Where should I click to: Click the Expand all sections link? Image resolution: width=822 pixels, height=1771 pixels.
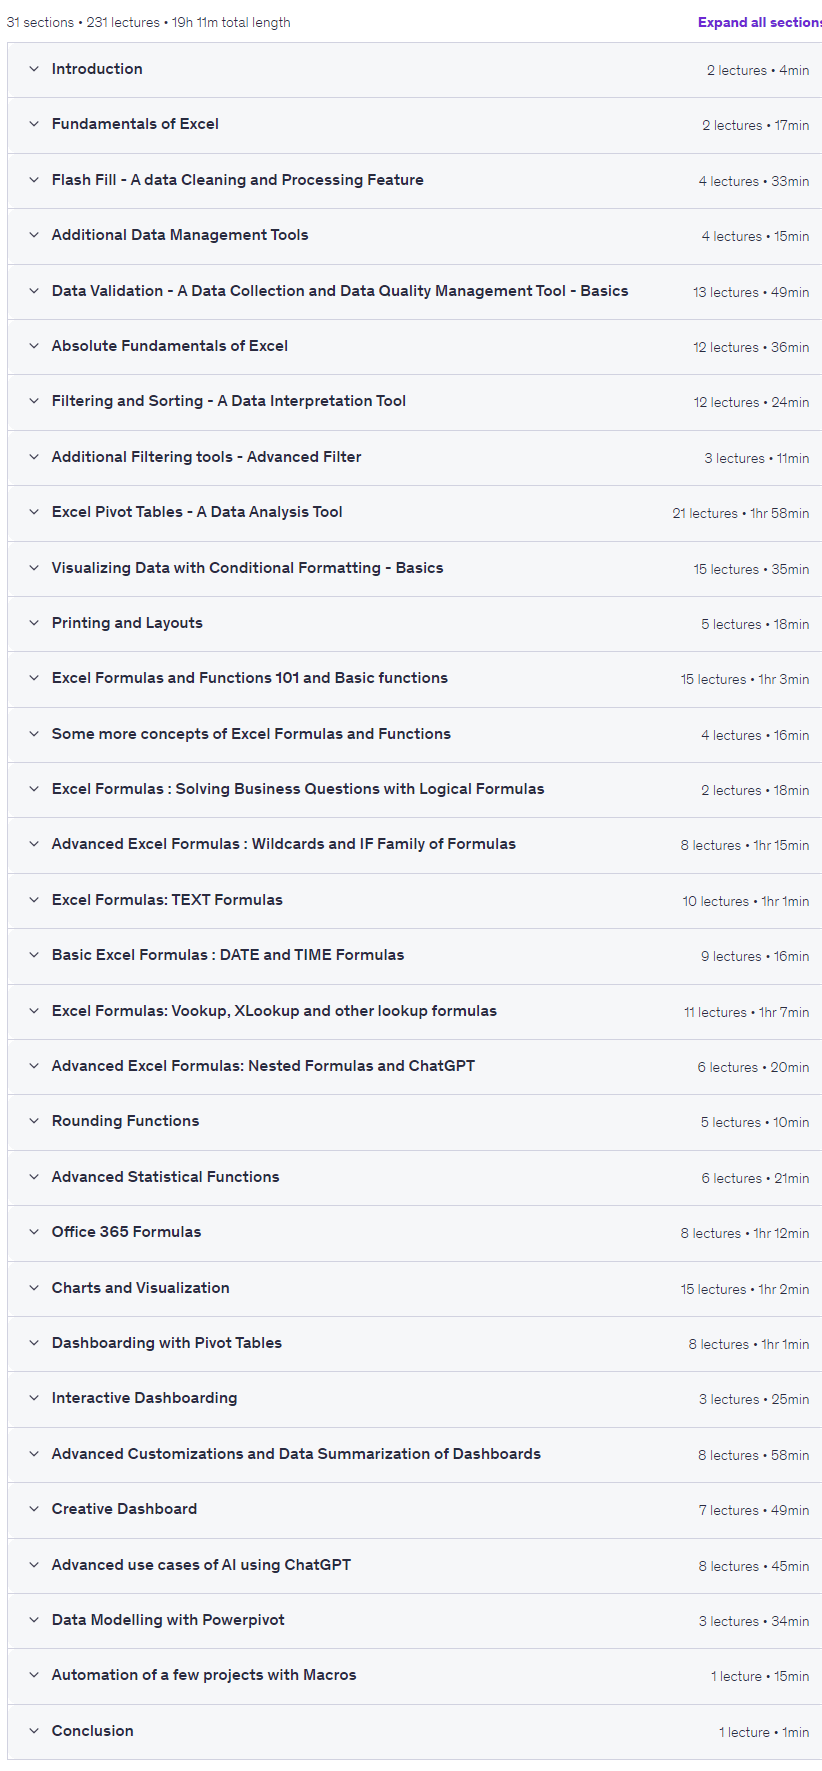760,22
